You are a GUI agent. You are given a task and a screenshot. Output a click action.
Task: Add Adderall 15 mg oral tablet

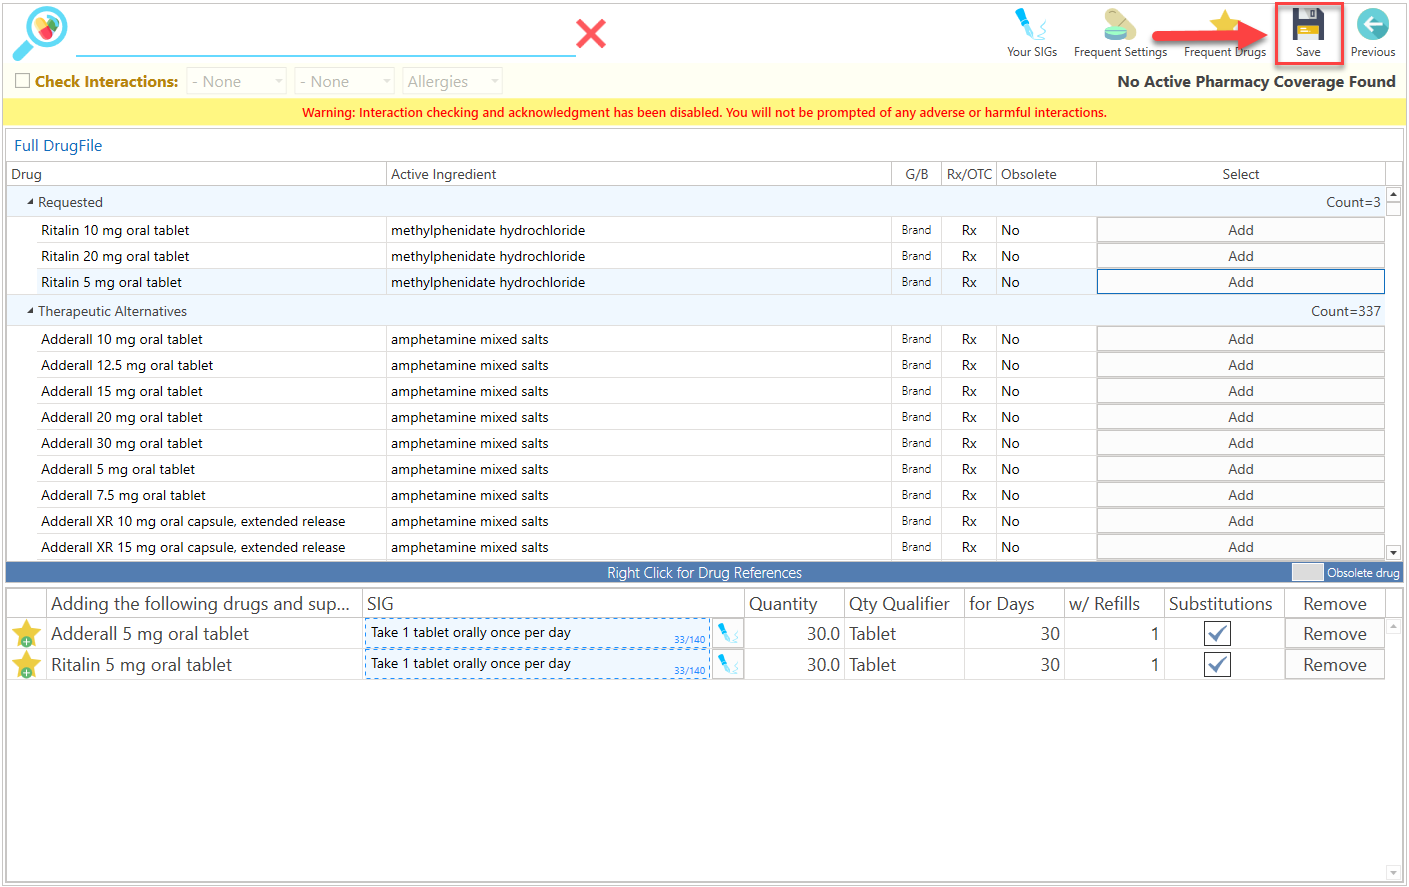point(1241,391)
